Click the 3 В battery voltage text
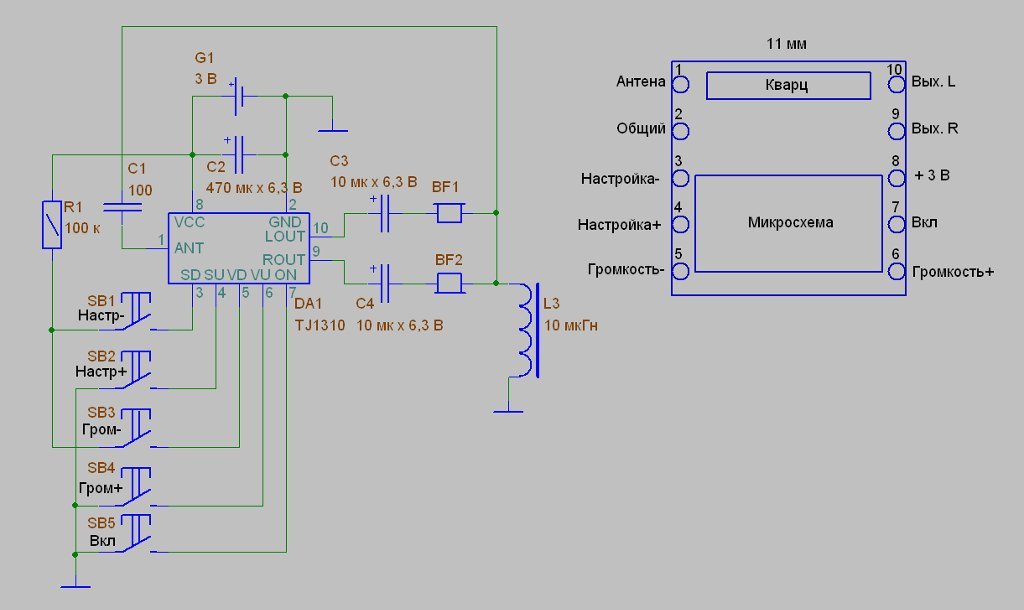The width and height of the screenshot is (1024, 610). click(206, 79)
